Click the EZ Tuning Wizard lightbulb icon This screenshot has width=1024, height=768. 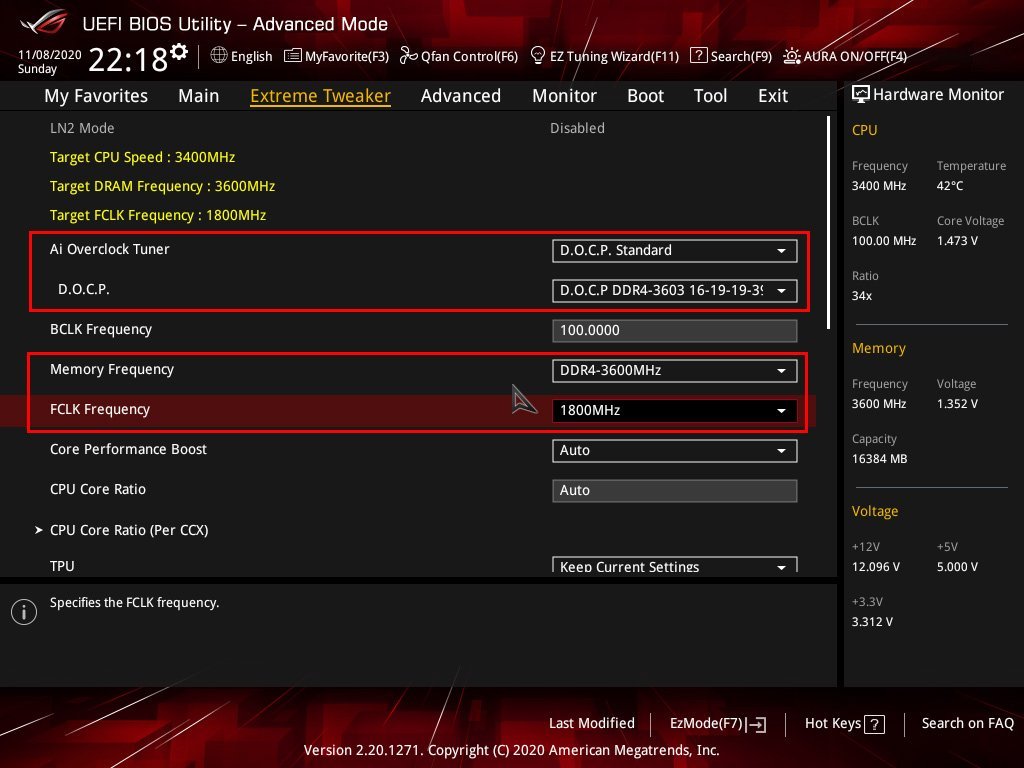coord(537,56)
